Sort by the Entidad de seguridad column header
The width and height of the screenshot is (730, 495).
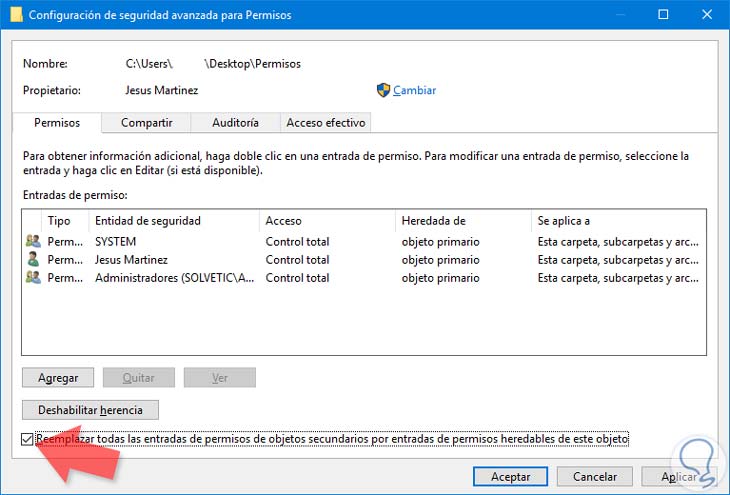147,220
